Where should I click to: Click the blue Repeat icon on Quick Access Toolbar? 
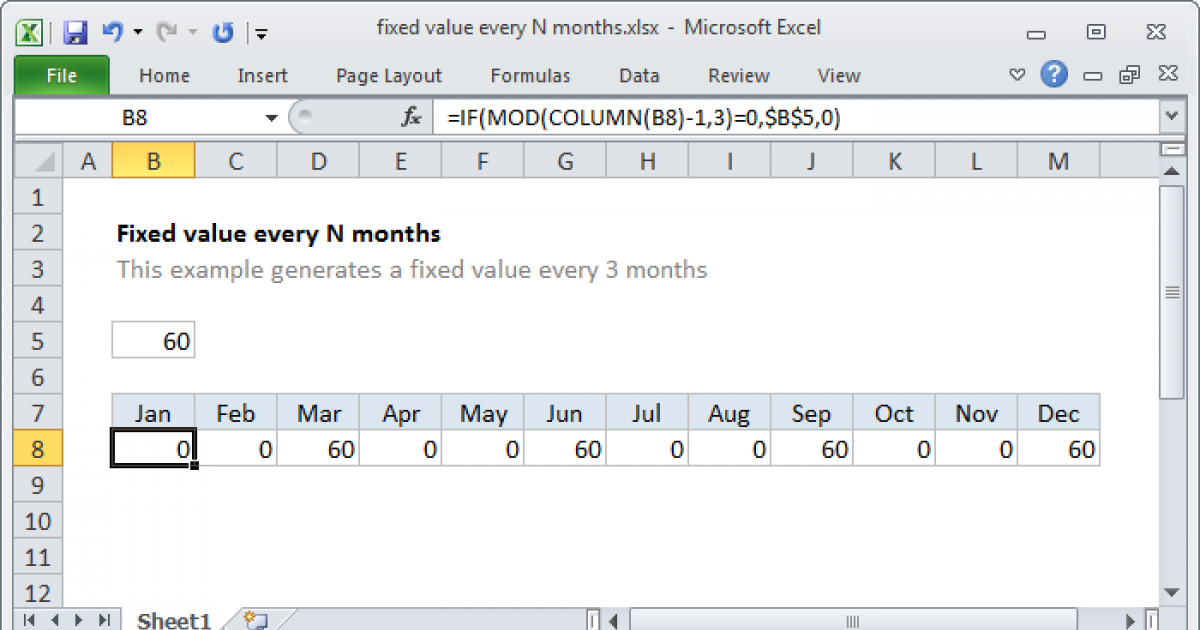click(222, 31)
